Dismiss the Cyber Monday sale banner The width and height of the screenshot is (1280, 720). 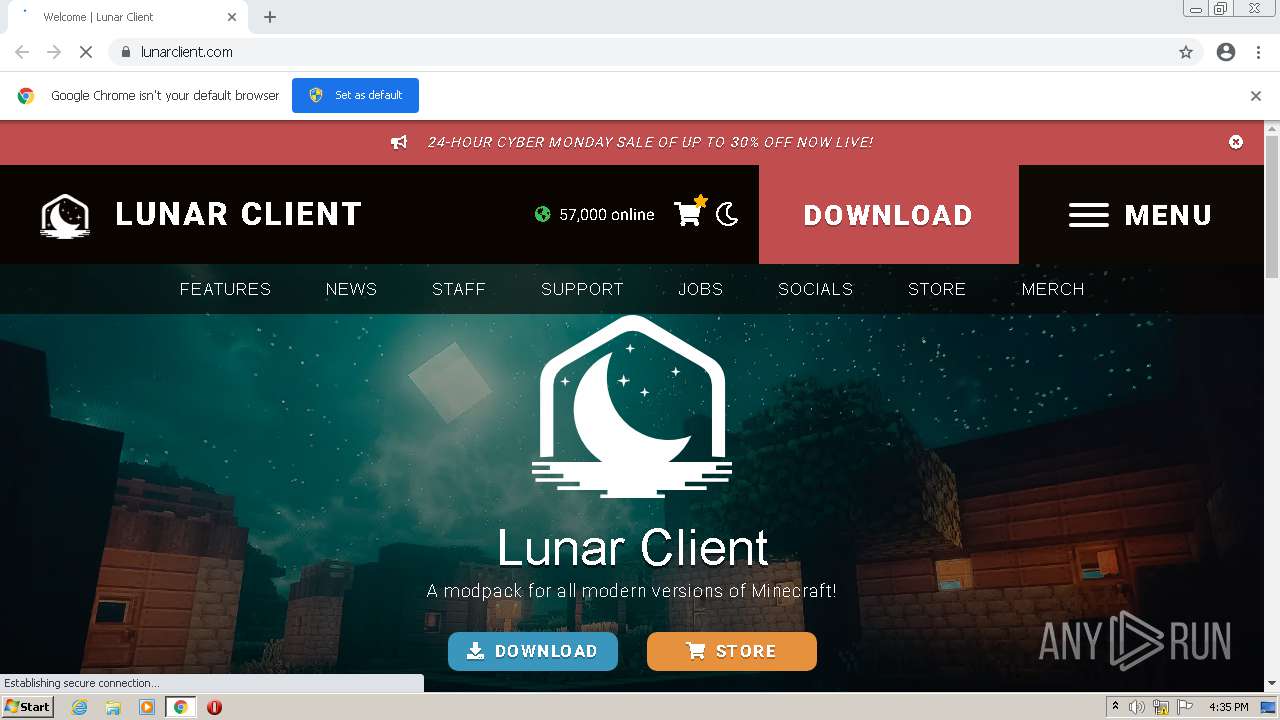point(1236,142)
